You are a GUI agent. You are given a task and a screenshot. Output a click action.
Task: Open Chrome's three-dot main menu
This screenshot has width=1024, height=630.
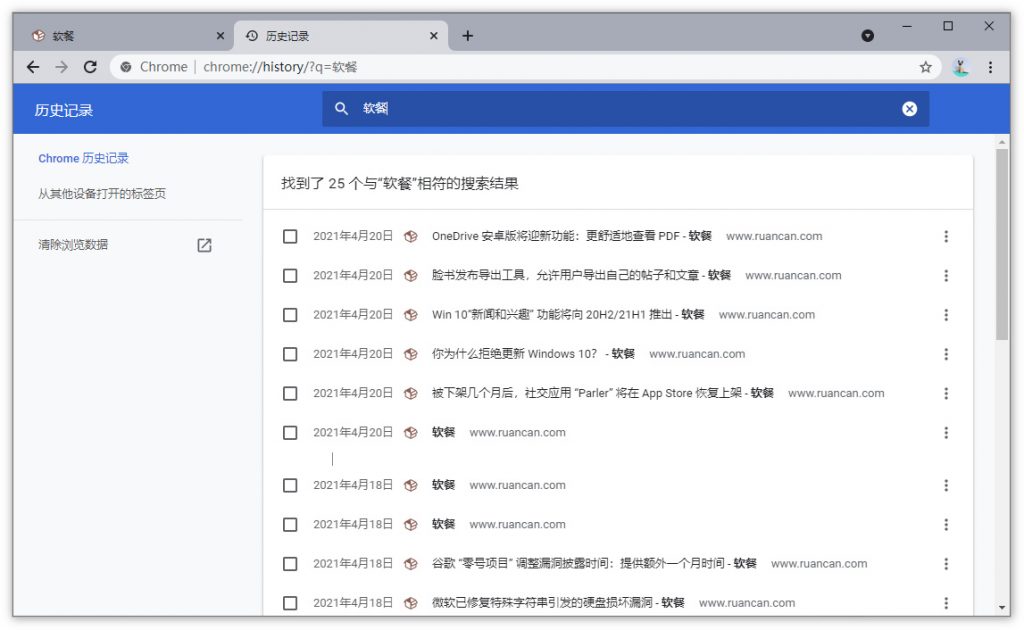tap(990, 67)
